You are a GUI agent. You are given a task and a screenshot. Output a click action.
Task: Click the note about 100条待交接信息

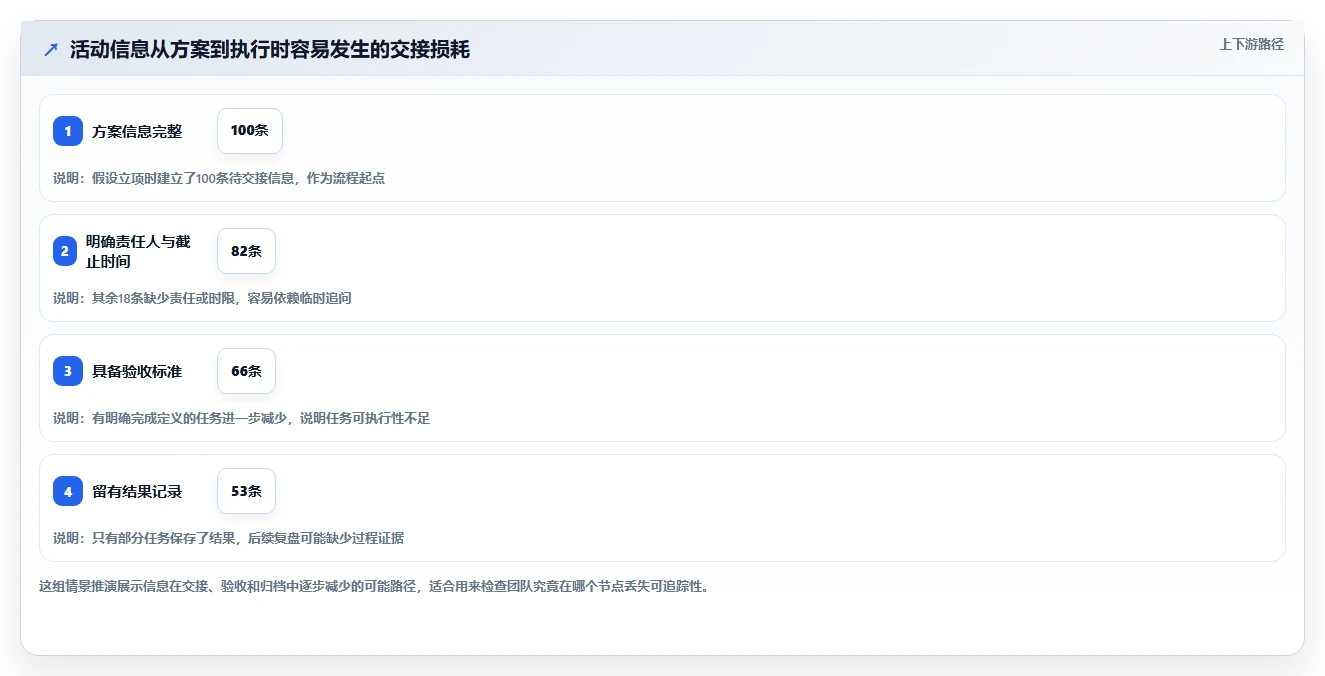click(x=219, y=178)
